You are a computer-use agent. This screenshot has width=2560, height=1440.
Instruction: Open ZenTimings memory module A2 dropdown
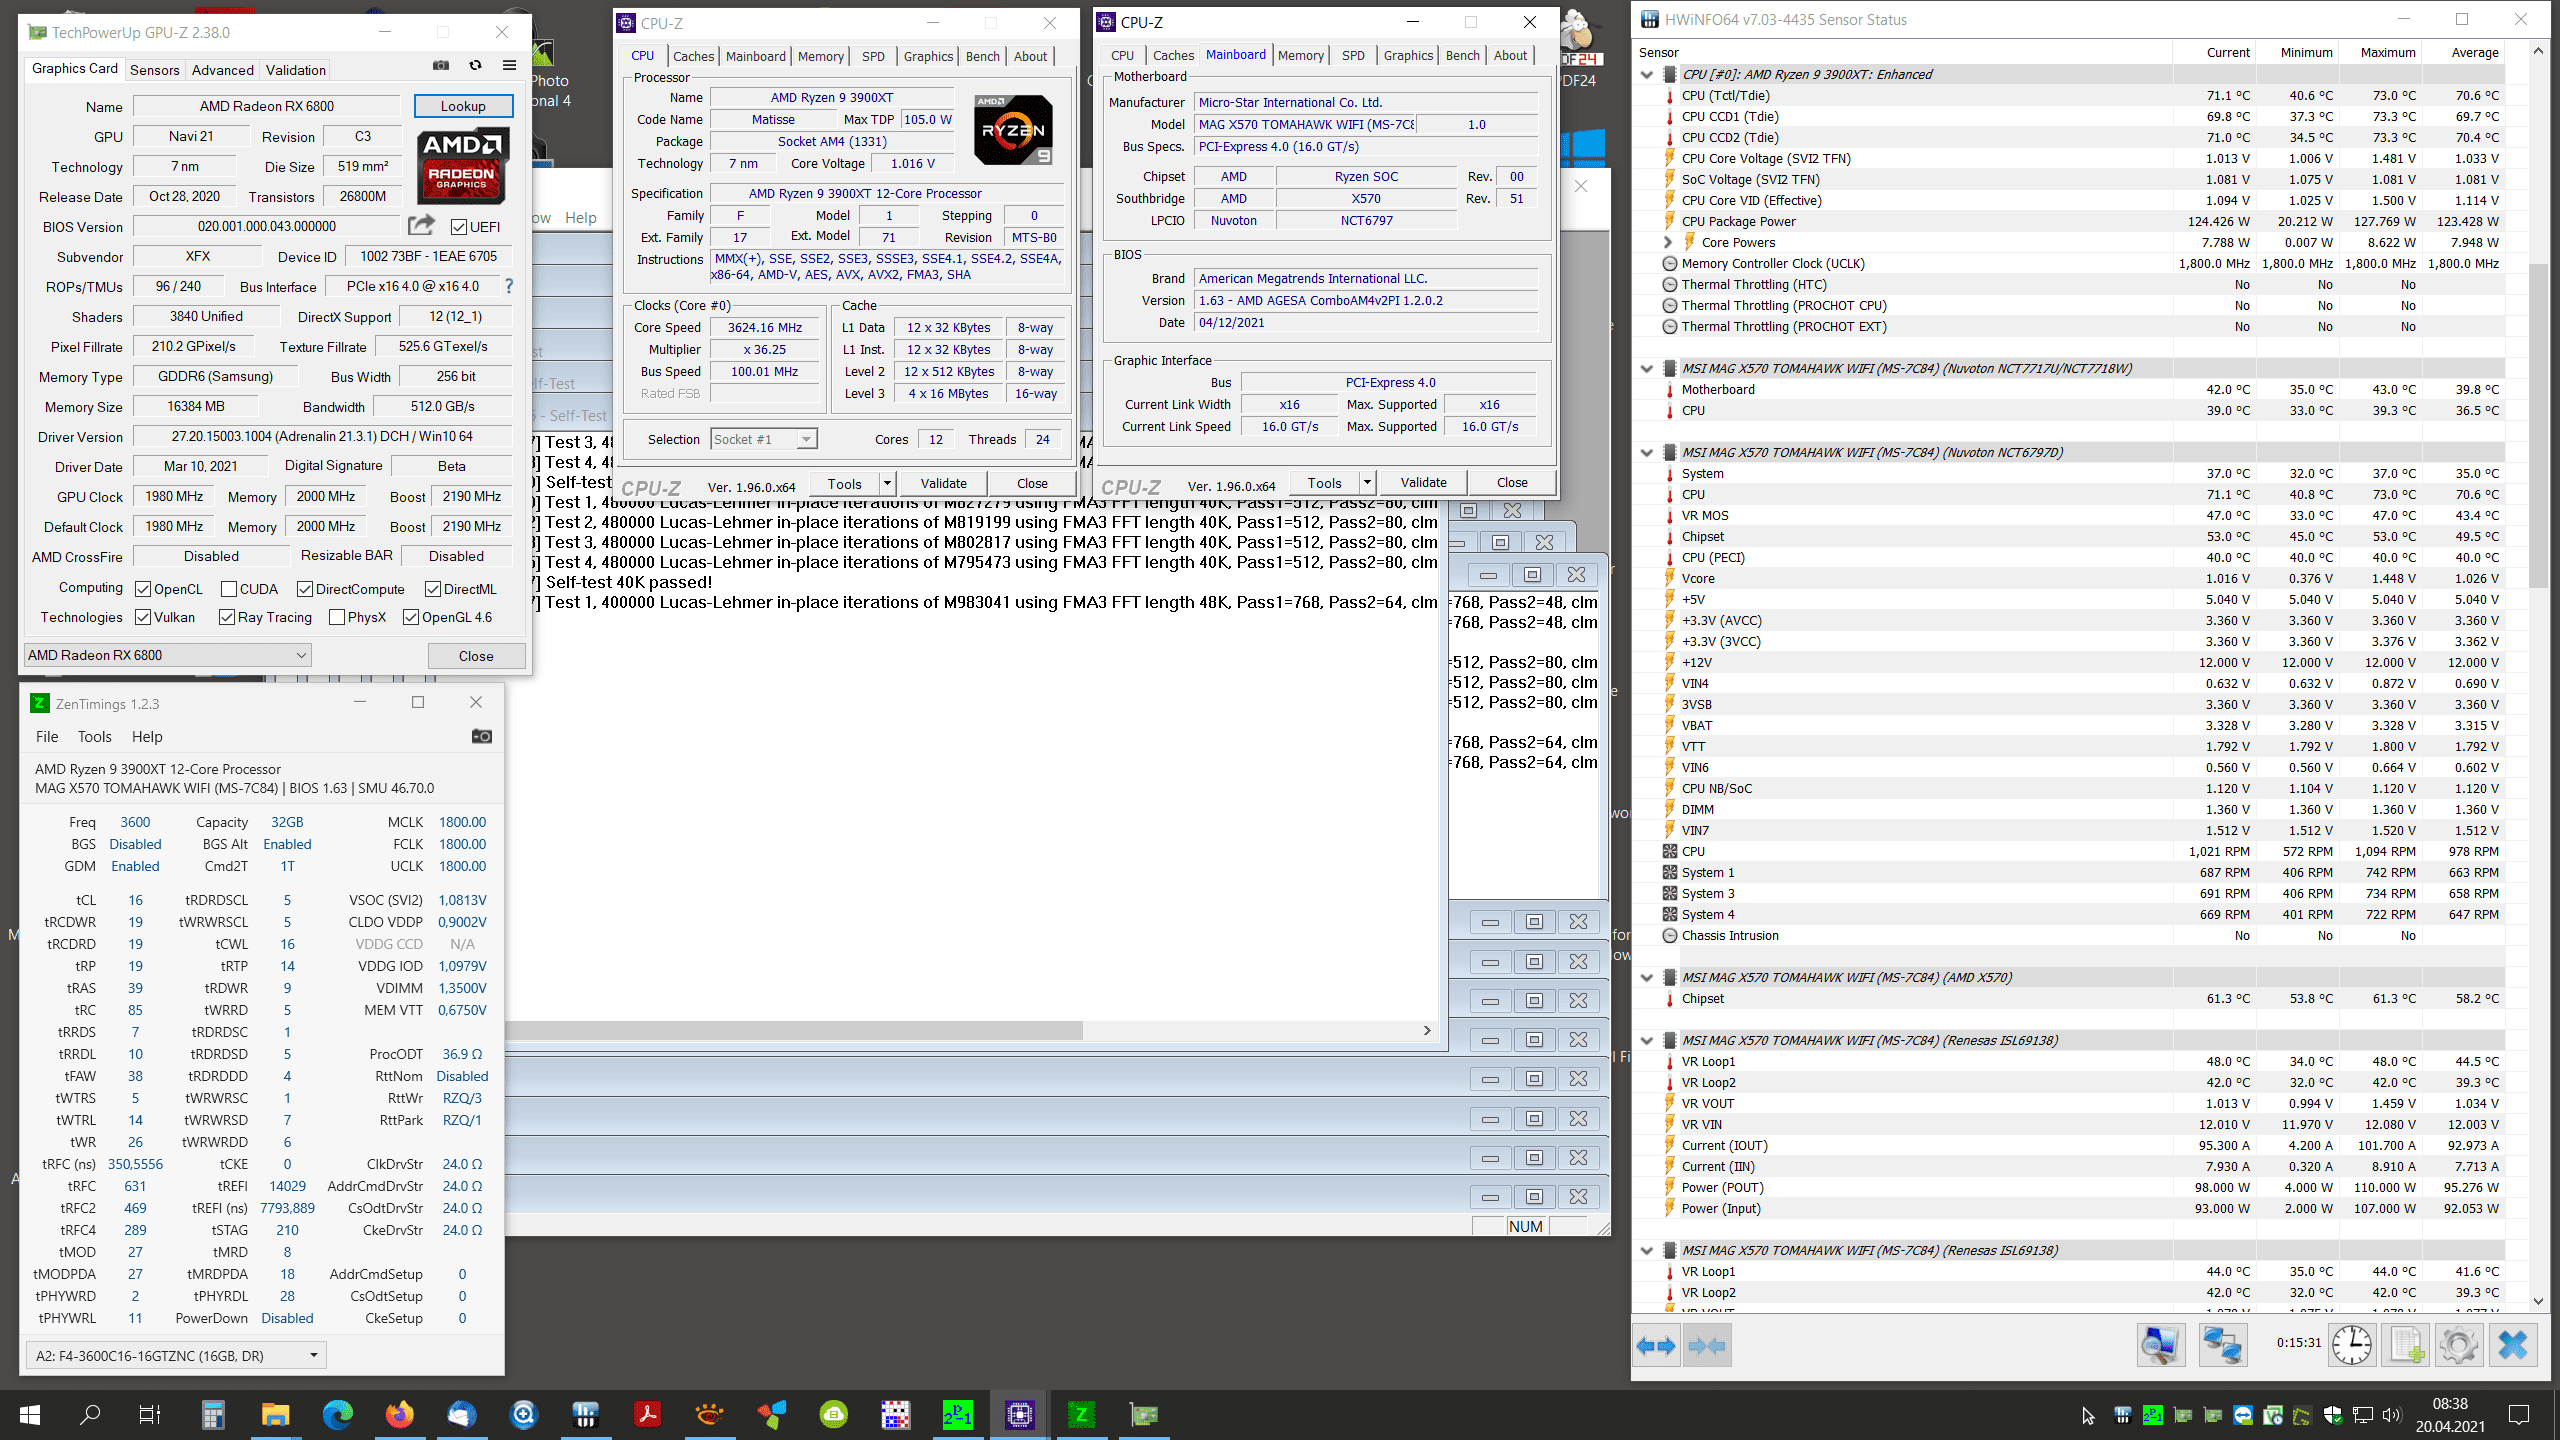coord(176,1356)
